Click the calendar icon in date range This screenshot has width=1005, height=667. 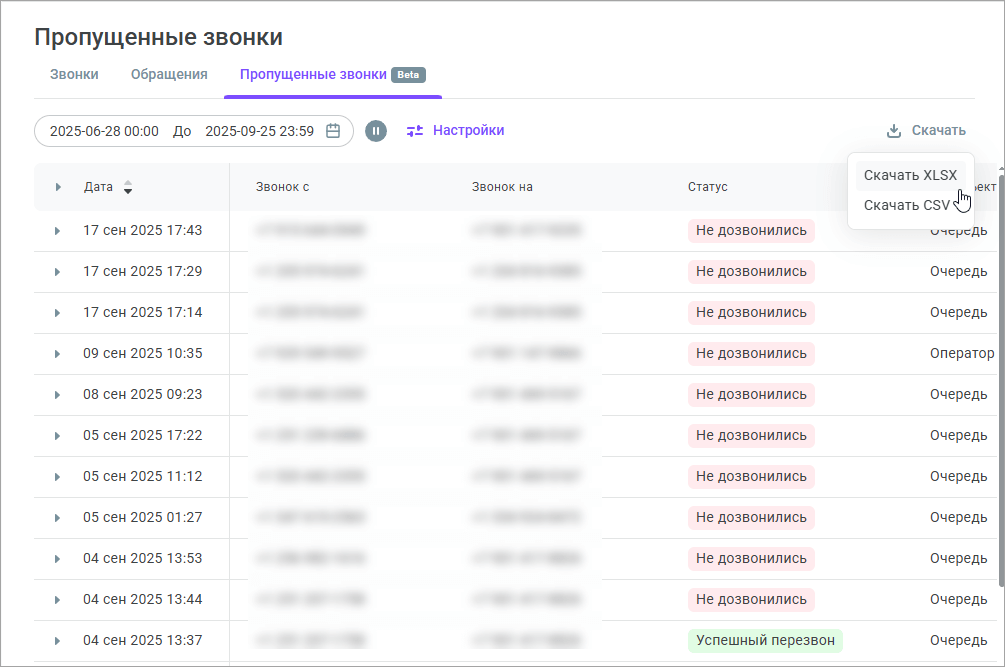click(333, 131)
